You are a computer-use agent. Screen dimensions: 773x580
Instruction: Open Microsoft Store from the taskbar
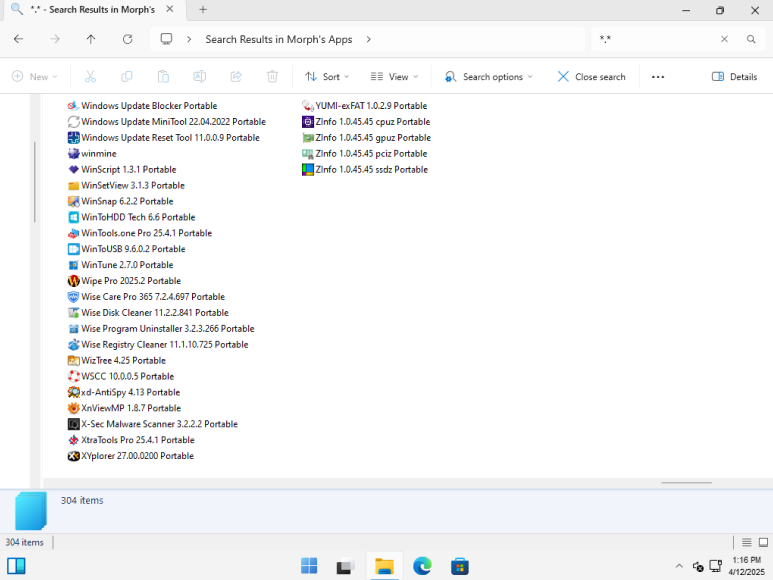point(459,566)
